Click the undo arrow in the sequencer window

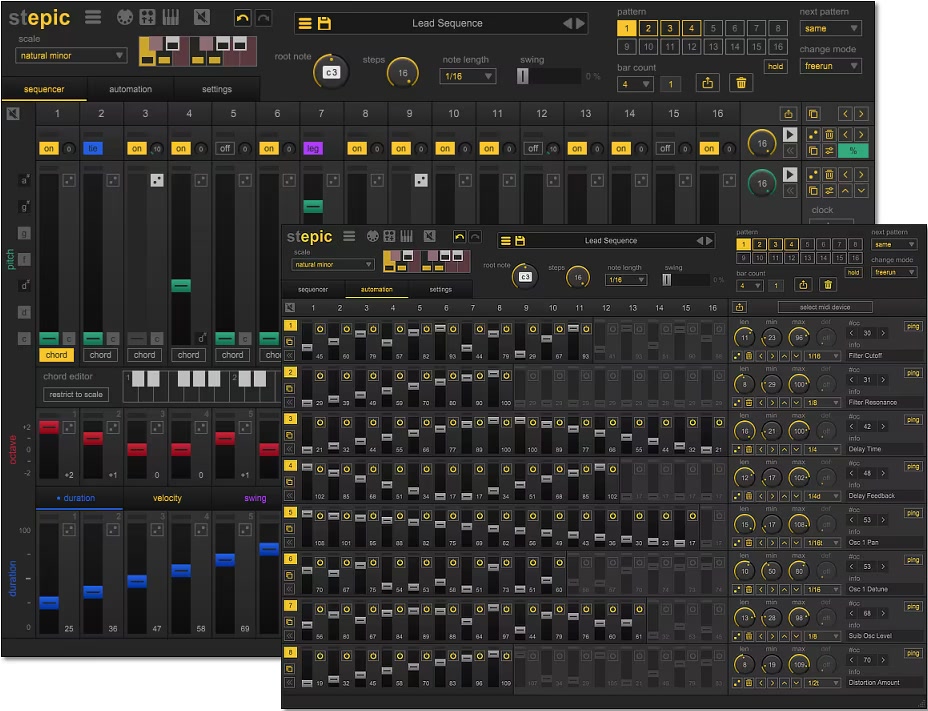[242, 17]
